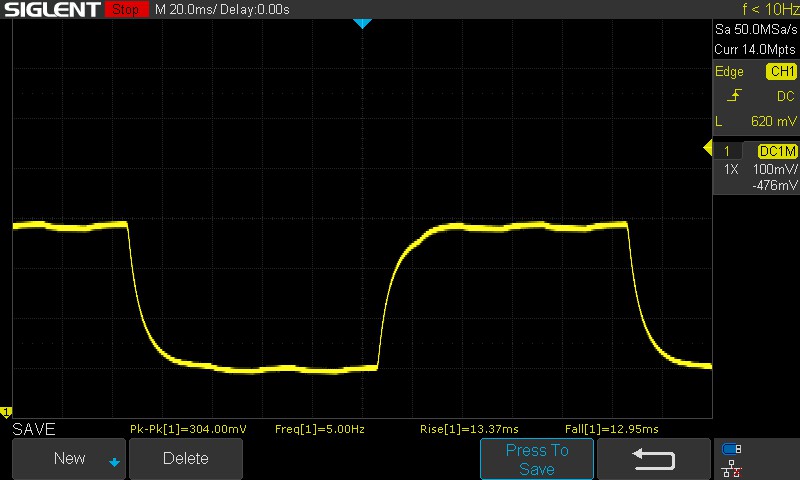
Task: Click the USB device status icon
Action: (731, 449)
